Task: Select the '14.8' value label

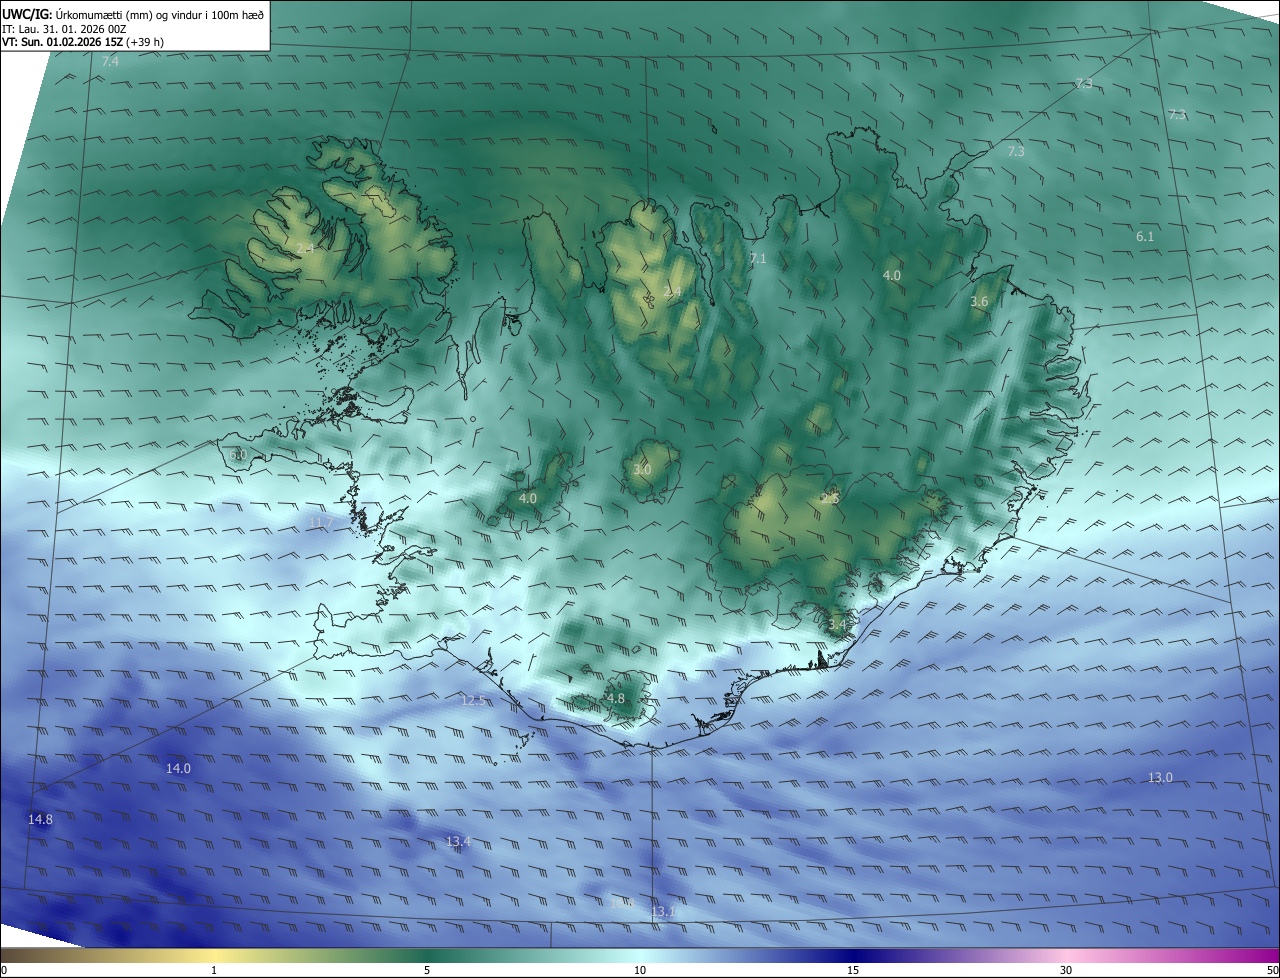Action: (40, 820)
